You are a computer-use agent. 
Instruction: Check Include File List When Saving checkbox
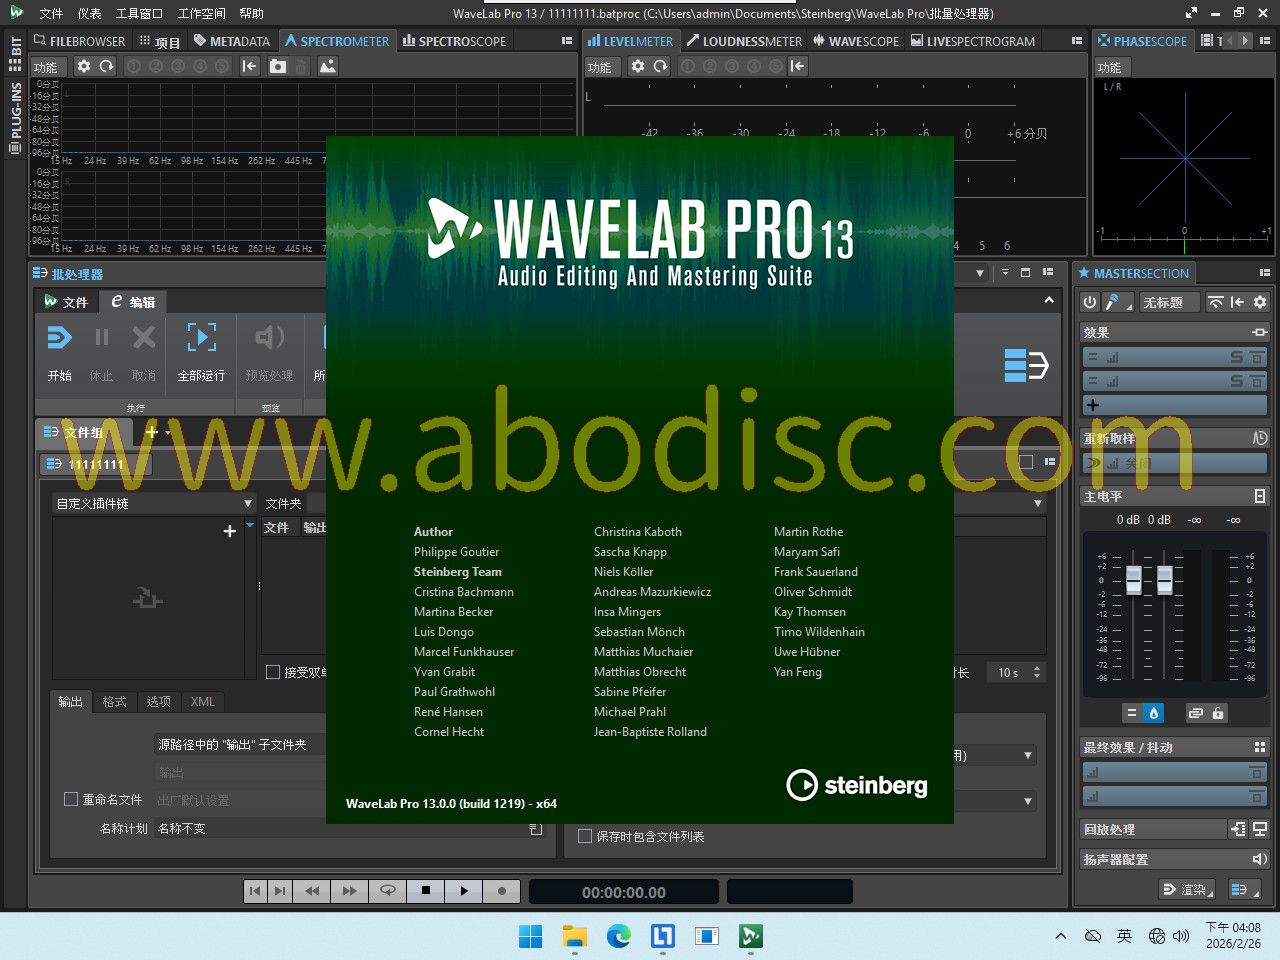click(x=585, y=836)
